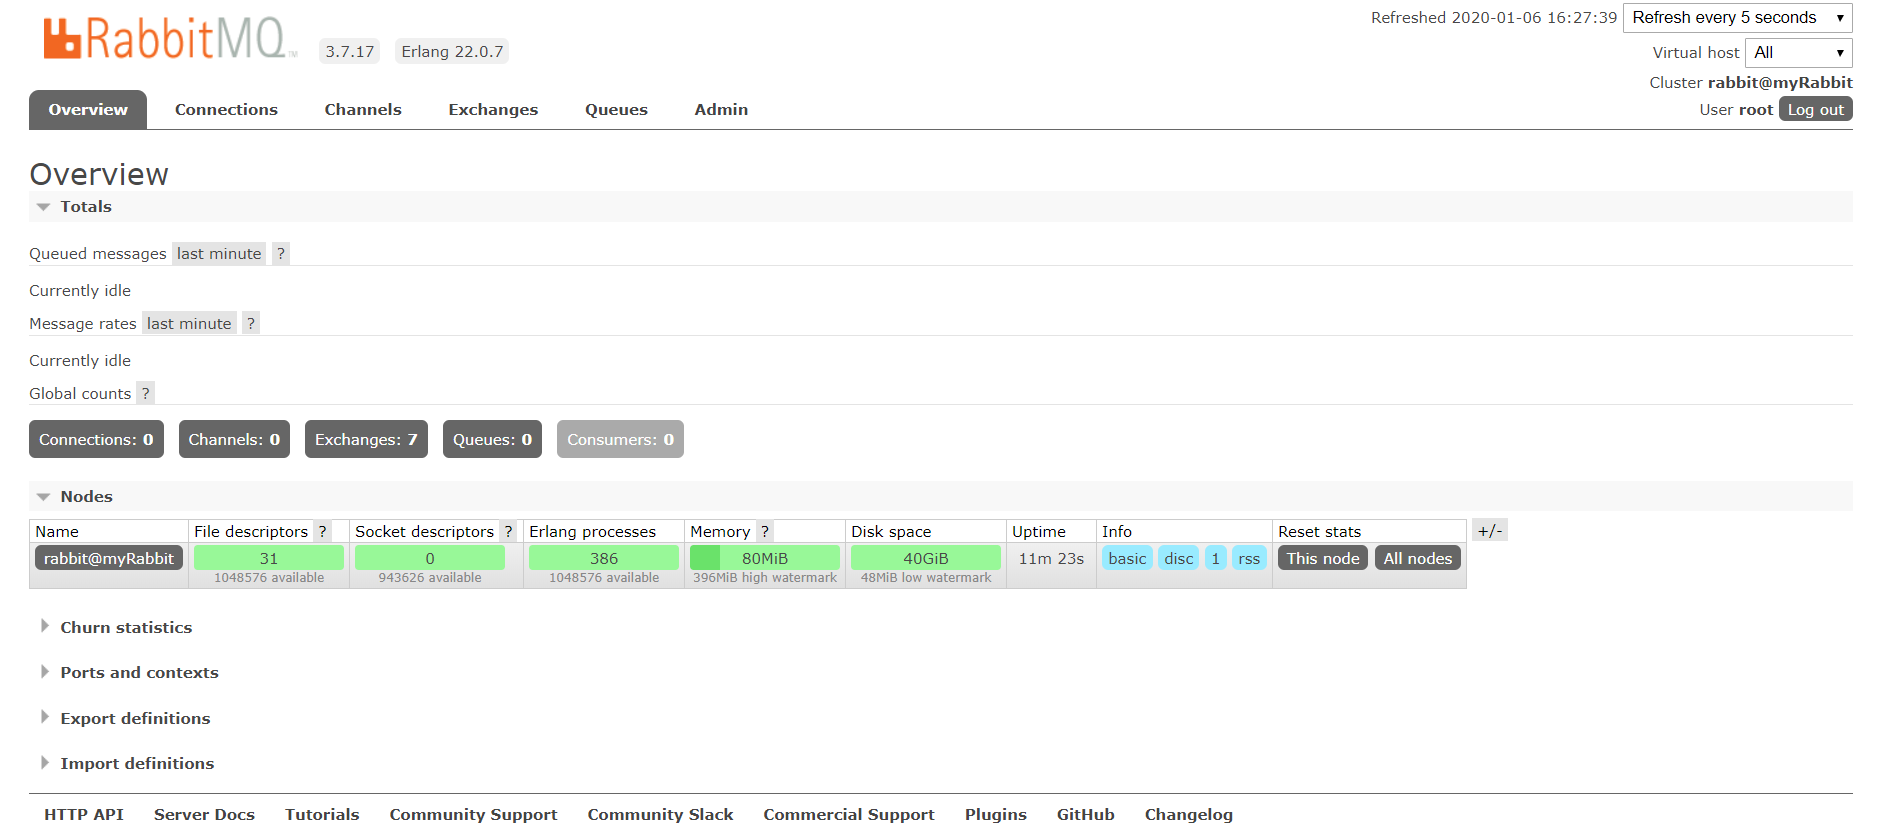Open the Community Slack link
Viewport: 1888px width, 839px height.
pos(660,815)
